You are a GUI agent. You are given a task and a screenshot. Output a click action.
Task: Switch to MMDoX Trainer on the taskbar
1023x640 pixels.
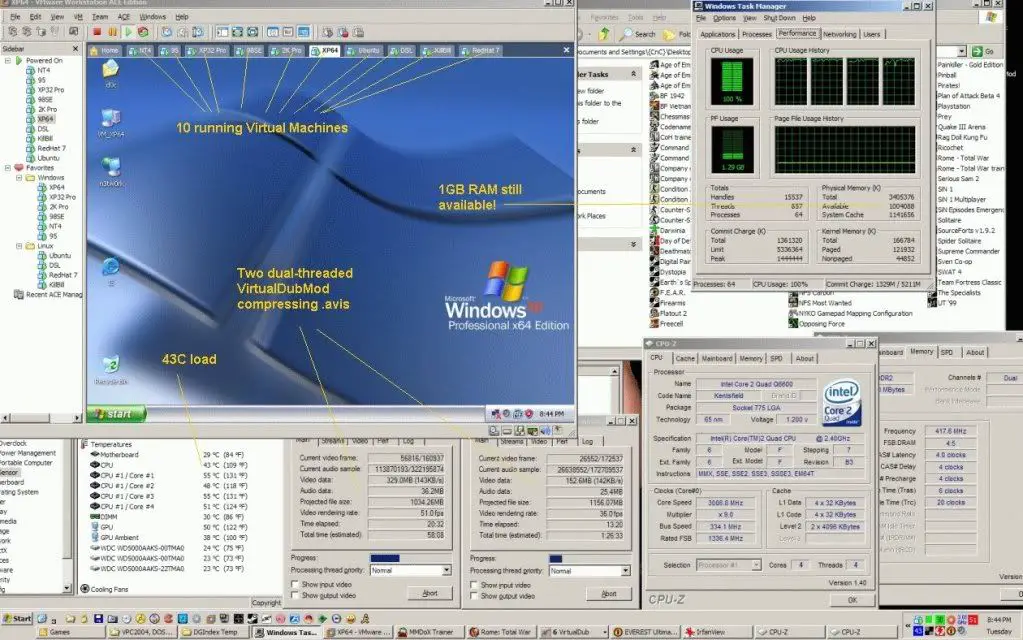[429, 632]
